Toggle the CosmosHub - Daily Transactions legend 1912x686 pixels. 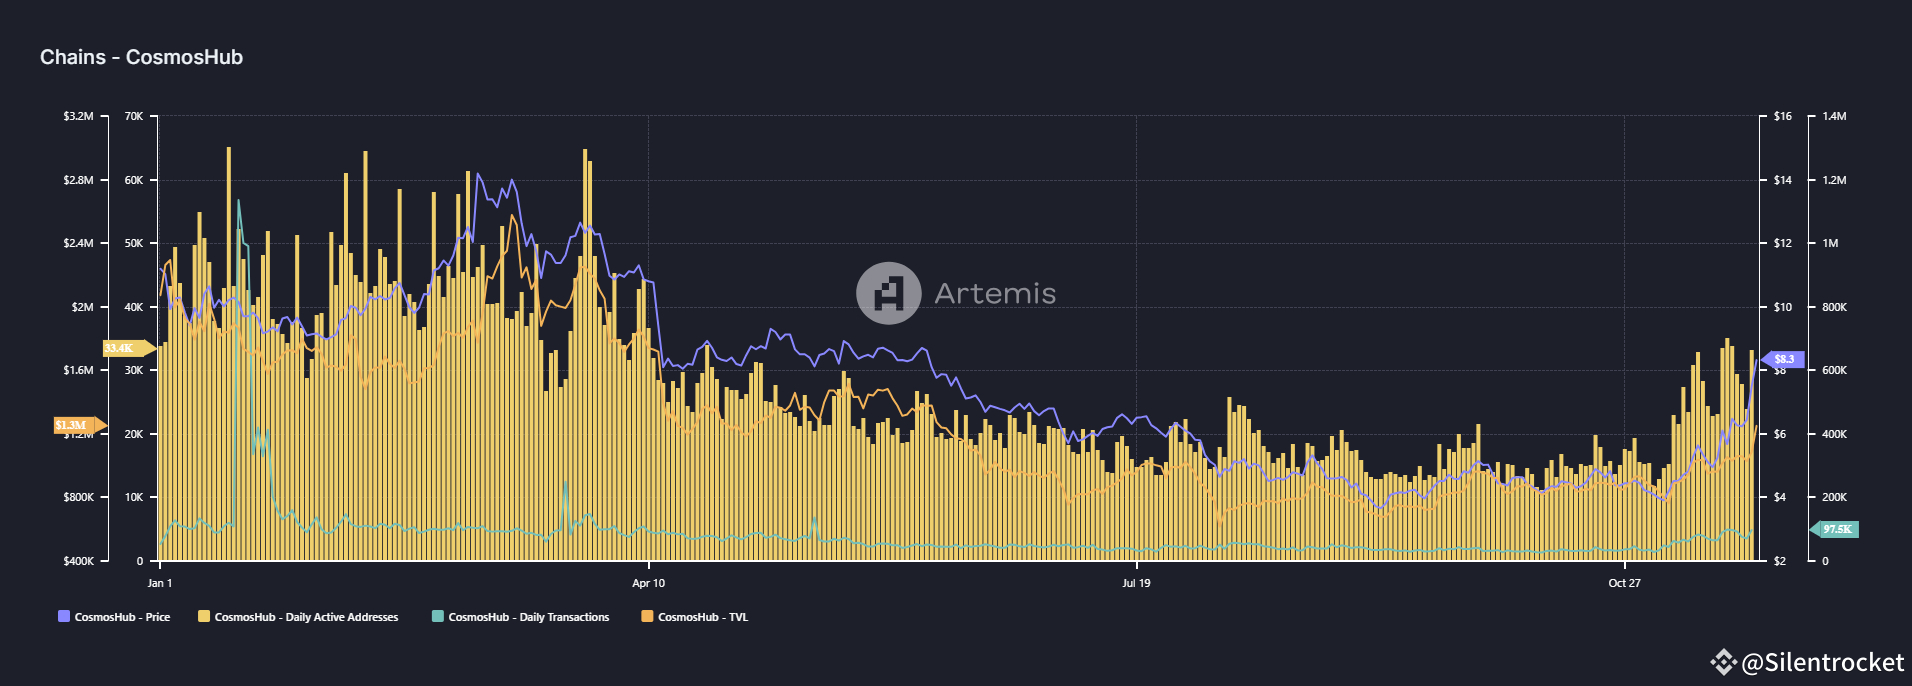520,617
